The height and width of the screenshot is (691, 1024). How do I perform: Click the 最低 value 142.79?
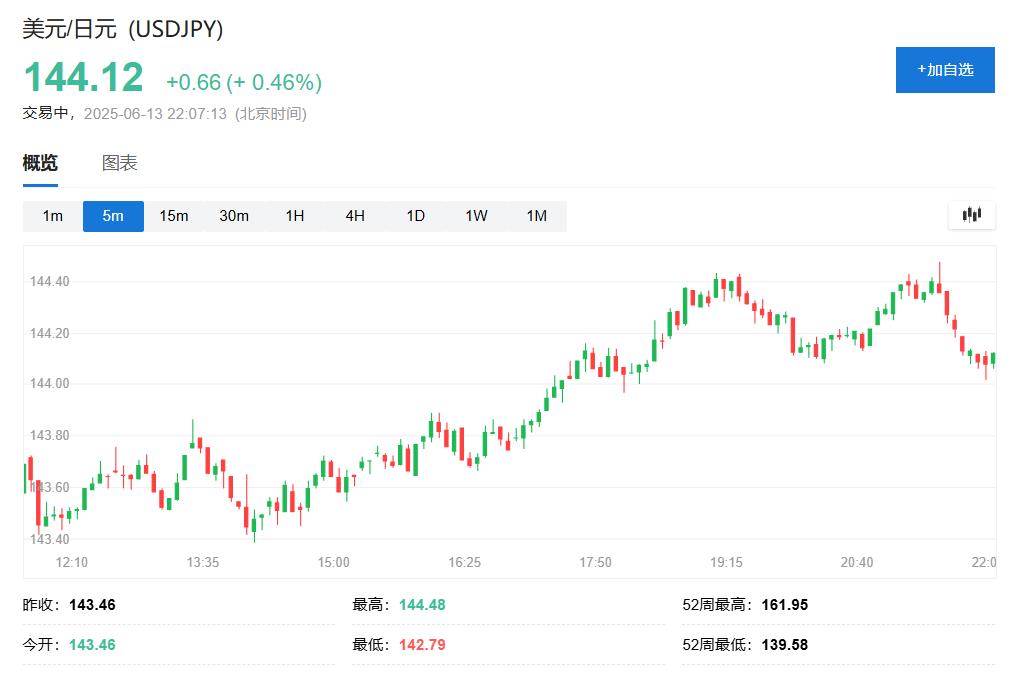pyautogui.click(x=423, y=645)
